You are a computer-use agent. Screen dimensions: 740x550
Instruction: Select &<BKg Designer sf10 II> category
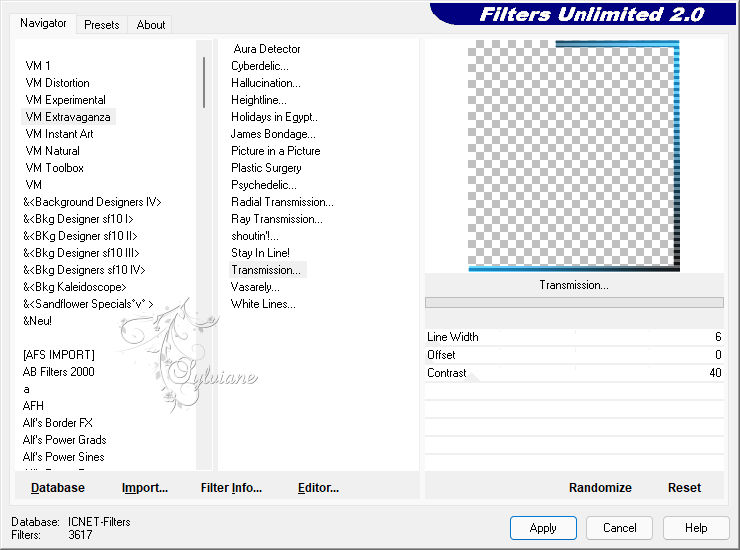tap(80, 236)
